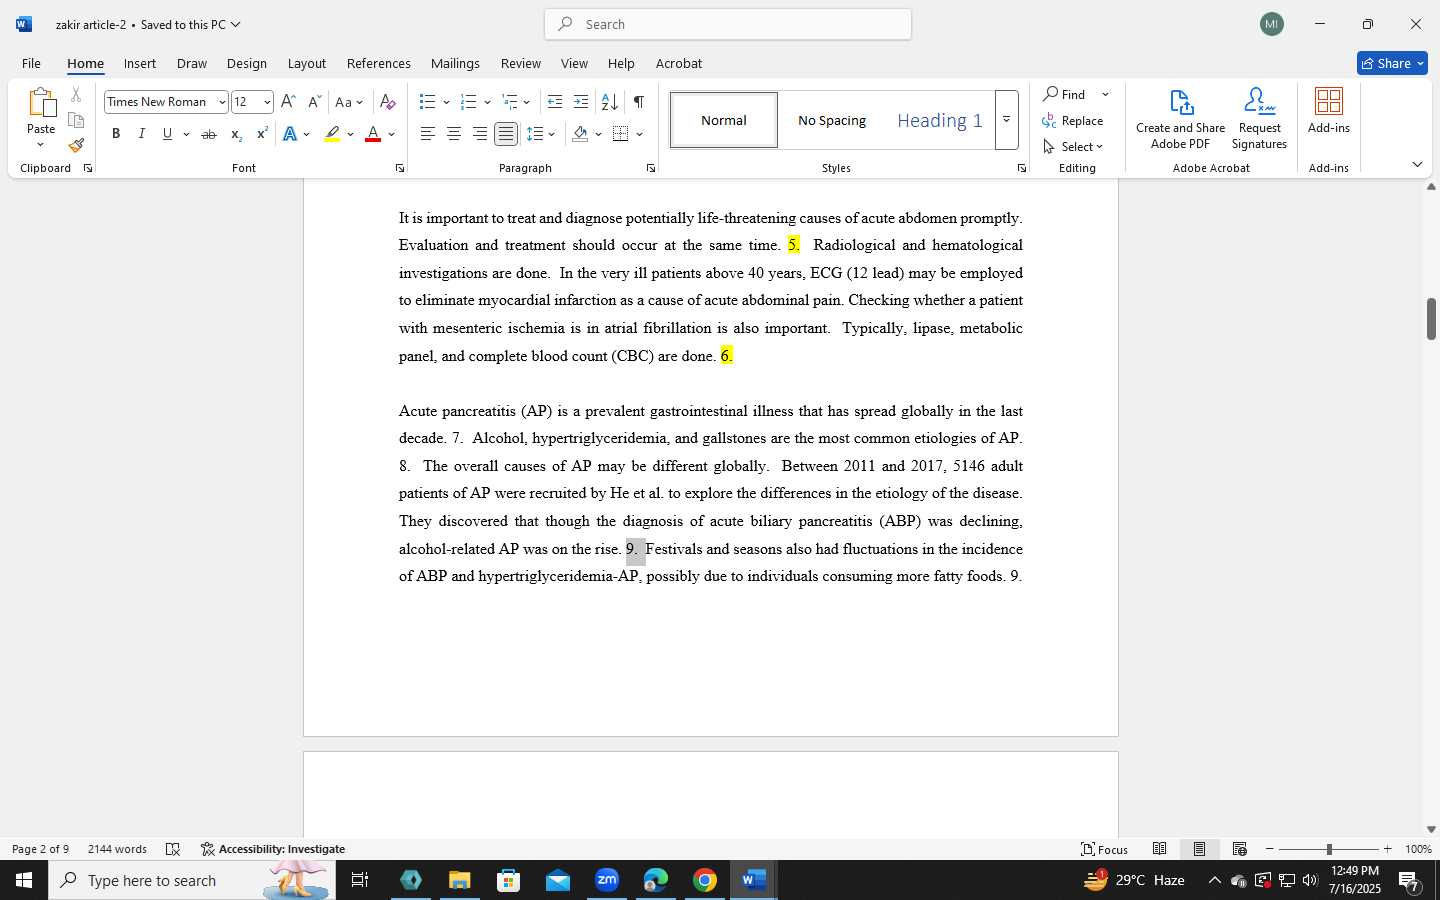1440x900 pixels.
Task: Switch to Web Layout view
Action: tap(1239, 849)
